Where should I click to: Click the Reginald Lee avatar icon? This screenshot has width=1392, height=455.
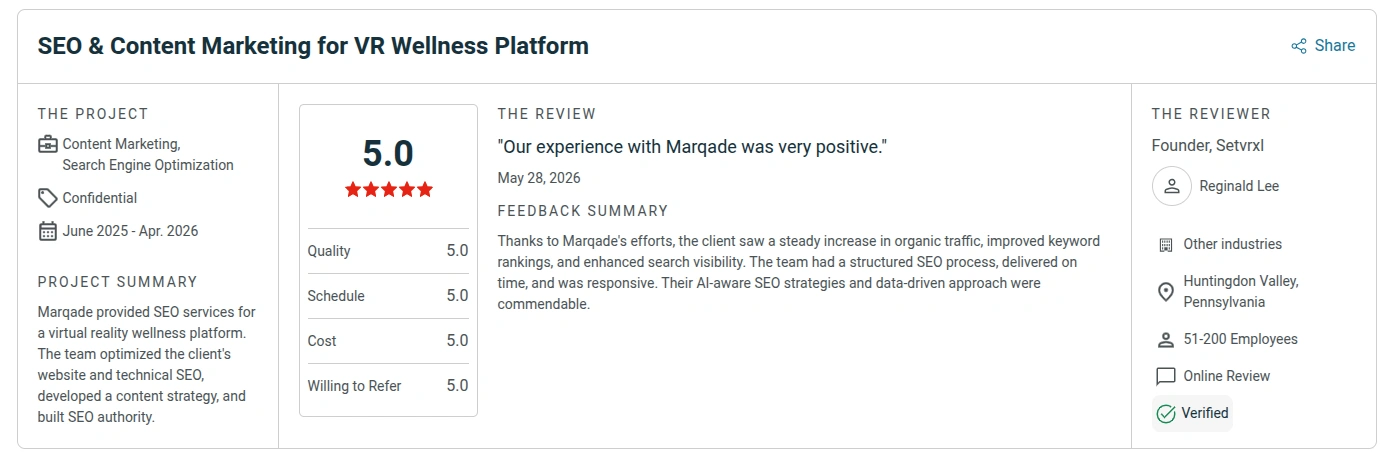[1172, 186]
